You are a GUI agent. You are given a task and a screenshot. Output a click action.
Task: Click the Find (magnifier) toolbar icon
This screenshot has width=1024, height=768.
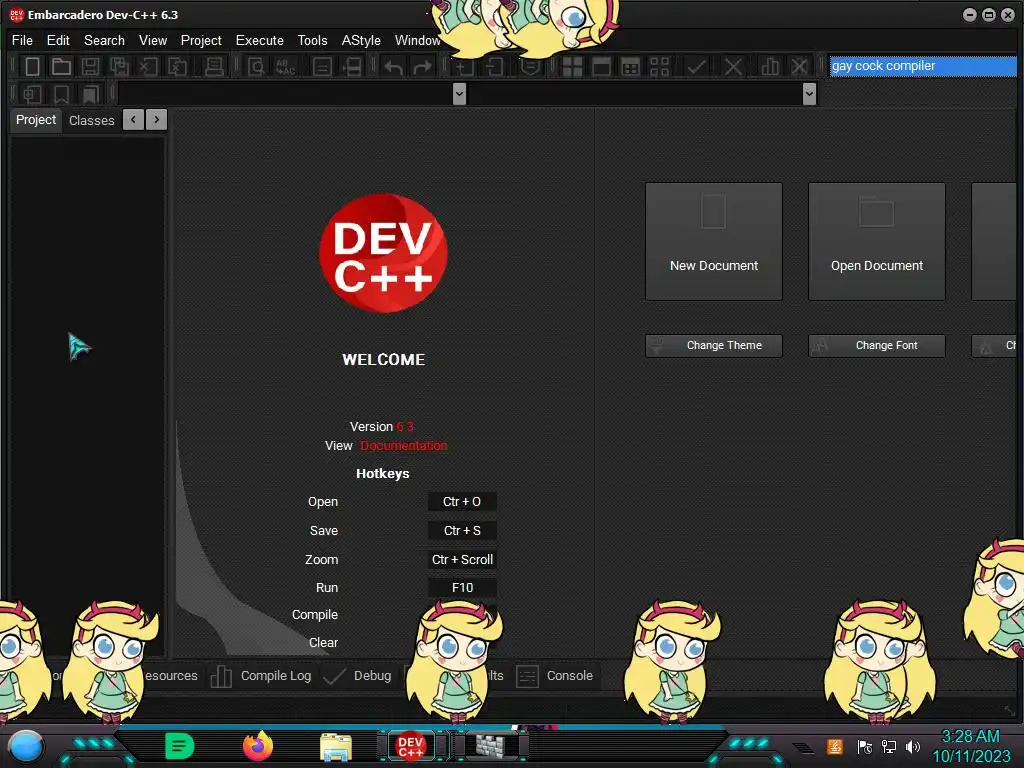pyautogui.click(x=256, y=66)
